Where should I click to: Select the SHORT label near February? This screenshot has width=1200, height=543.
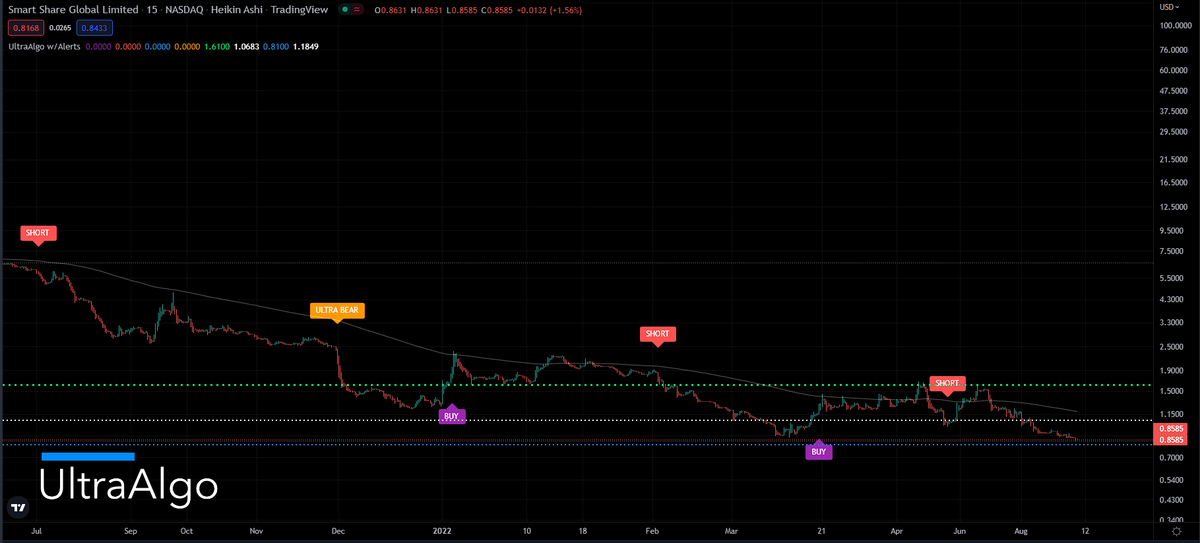click(658, 334)
